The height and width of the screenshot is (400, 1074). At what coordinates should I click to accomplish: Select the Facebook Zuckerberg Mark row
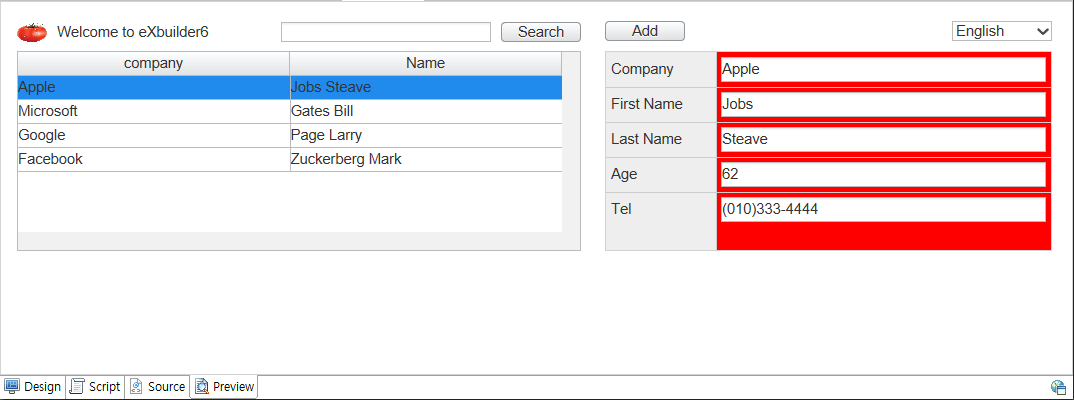point(345,159)
